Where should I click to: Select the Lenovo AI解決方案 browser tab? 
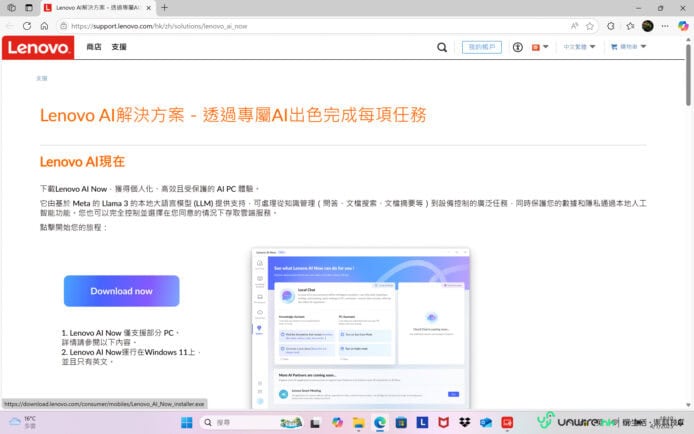tap(97, 8)
